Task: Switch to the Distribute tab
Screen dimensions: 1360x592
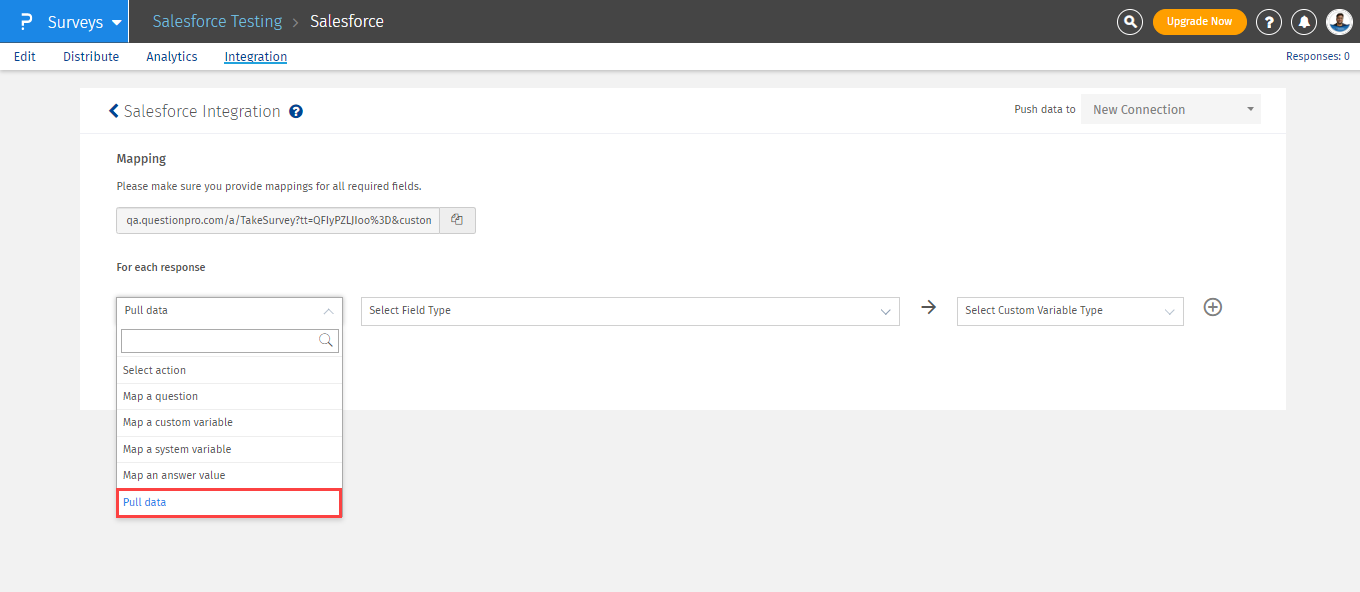Action: tap(91, 57)
